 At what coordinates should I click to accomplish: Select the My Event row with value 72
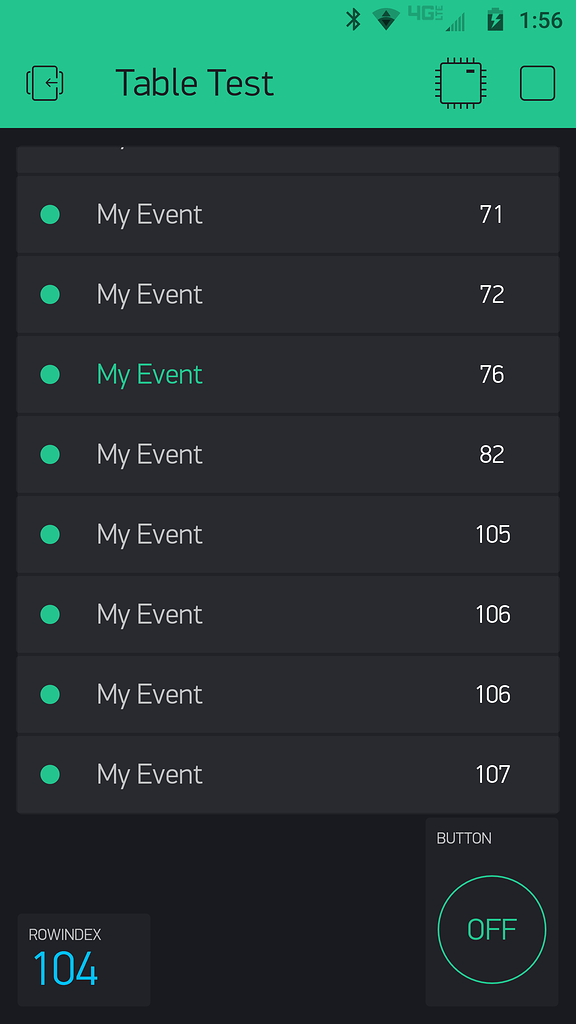tap(288, 294)
